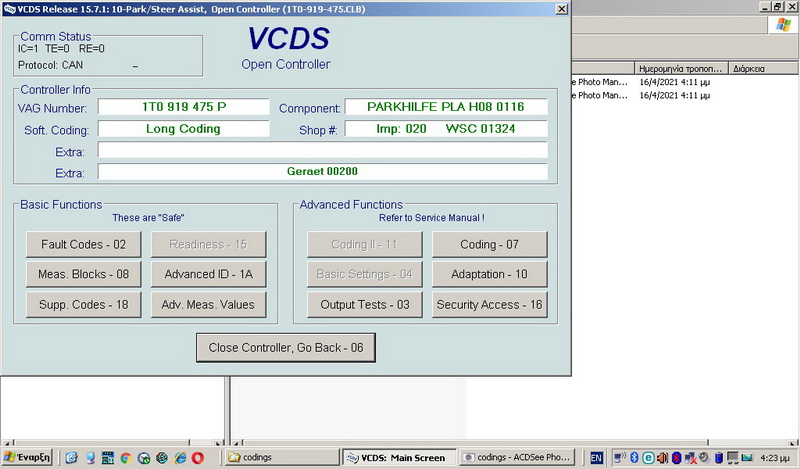
Task: Open Adaptation - 10 function
Action: (x=489, y=274)
